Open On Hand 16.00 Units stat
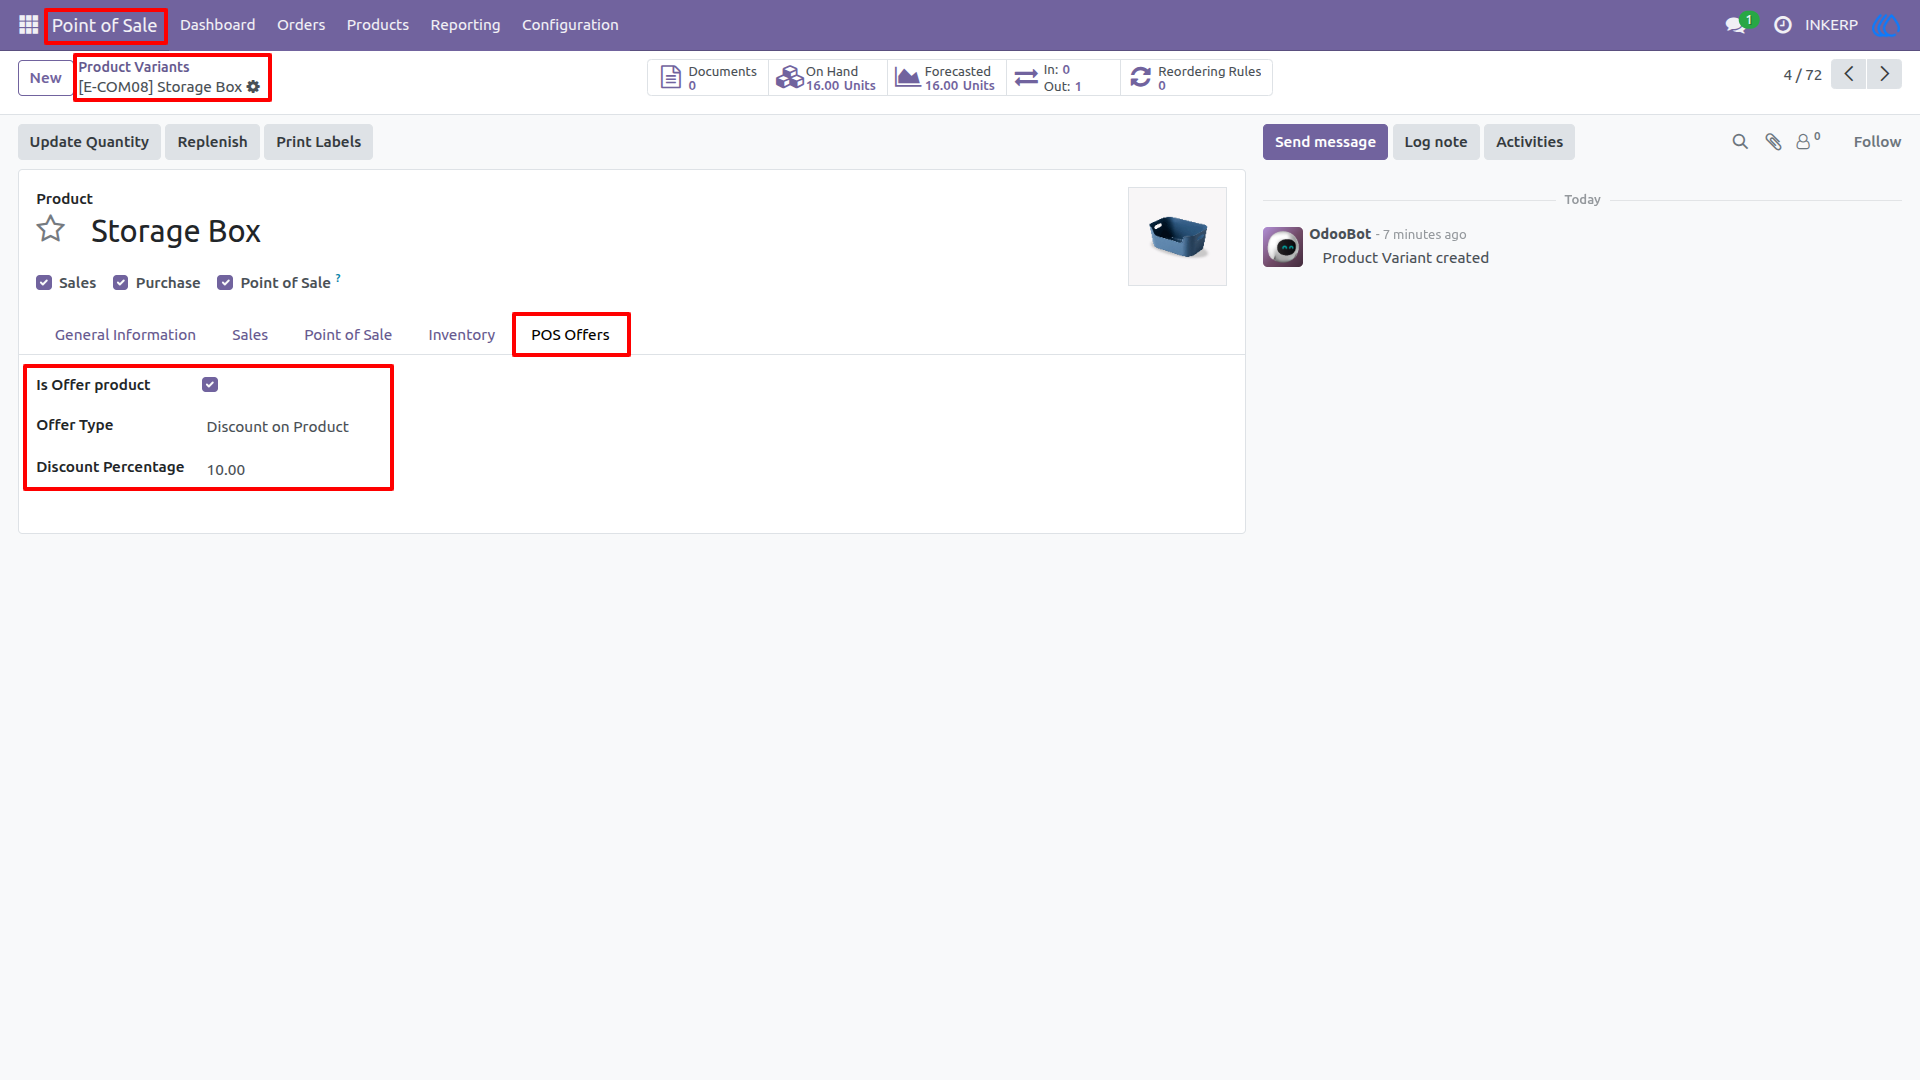Viewport: 1920px width, 1080px height. (827, 78)
